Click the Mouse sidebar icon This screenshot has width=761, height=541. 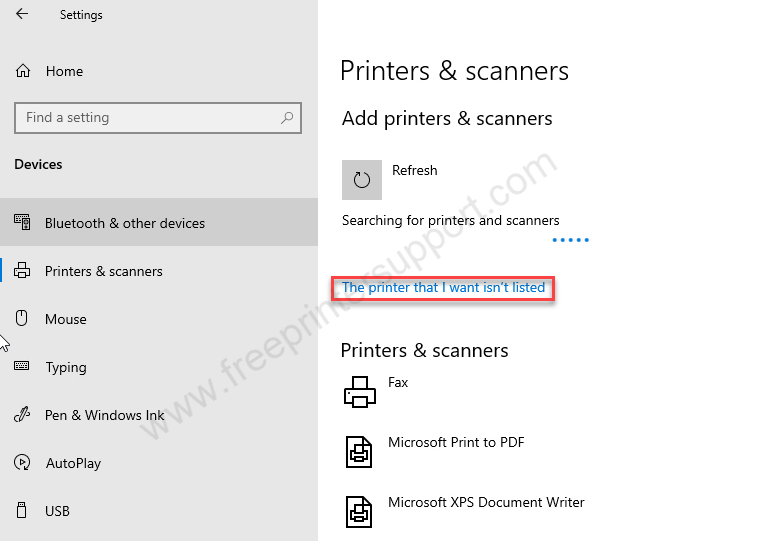21,318
